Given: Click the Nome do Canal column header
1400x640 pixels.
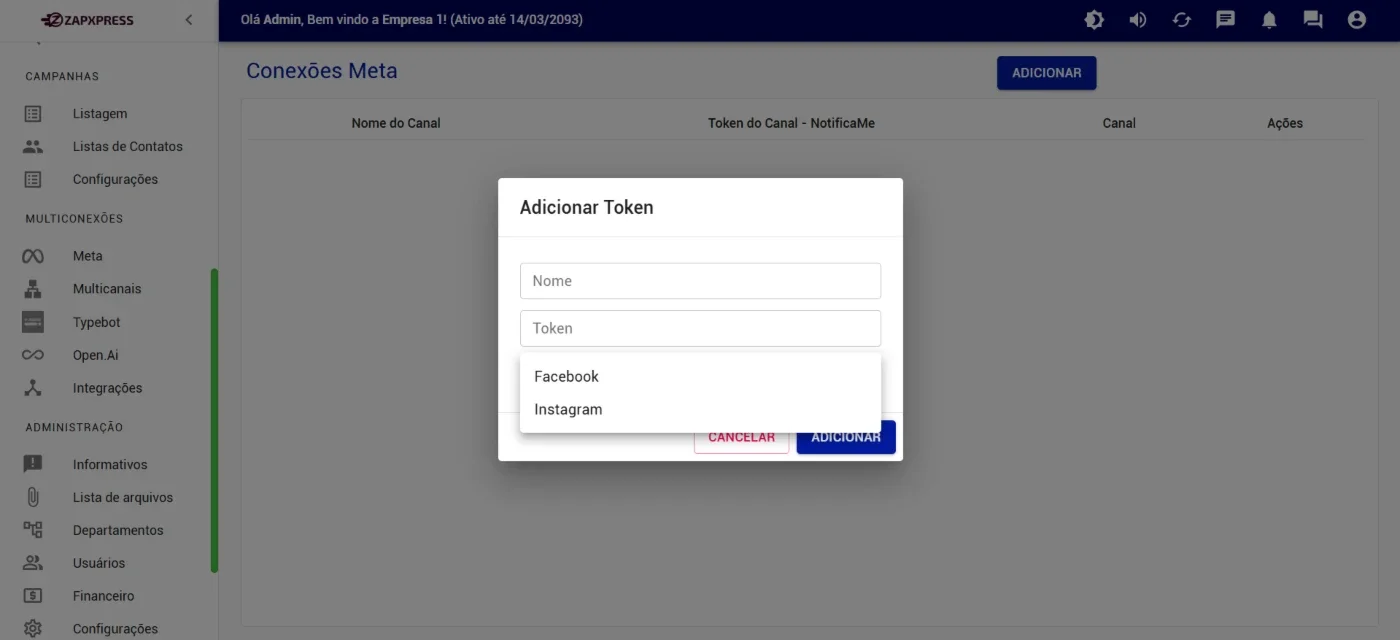Looking at the screenshot, I should [396, 123].
